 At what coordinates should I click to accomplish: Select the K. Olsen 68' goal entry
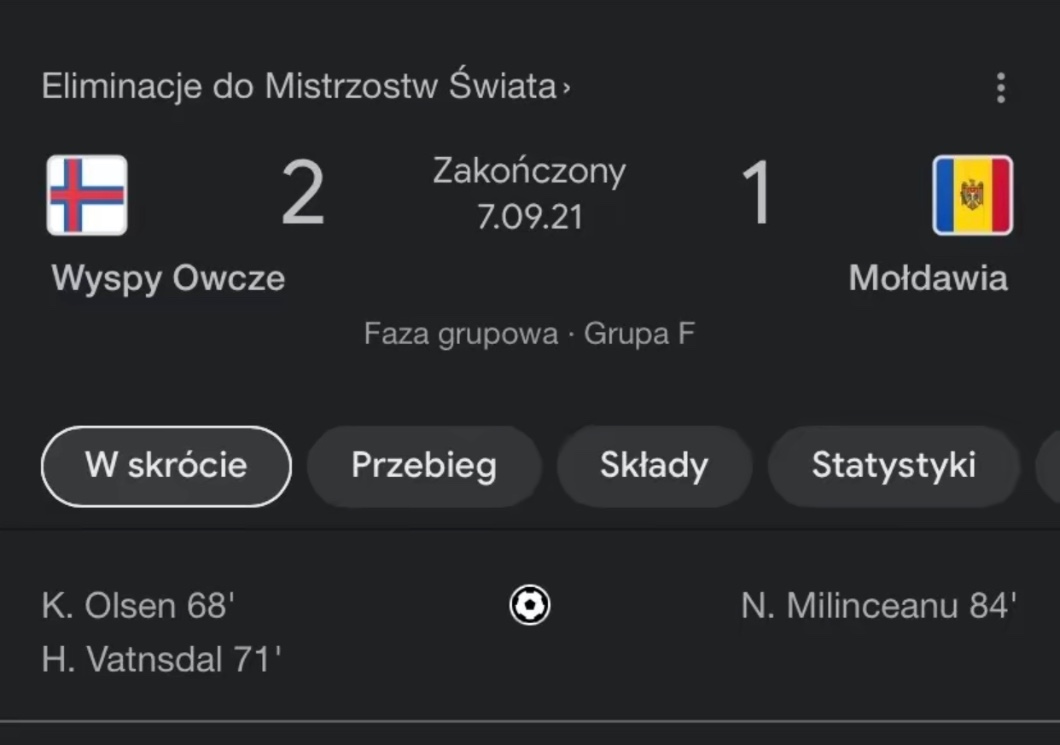point(138,606)
